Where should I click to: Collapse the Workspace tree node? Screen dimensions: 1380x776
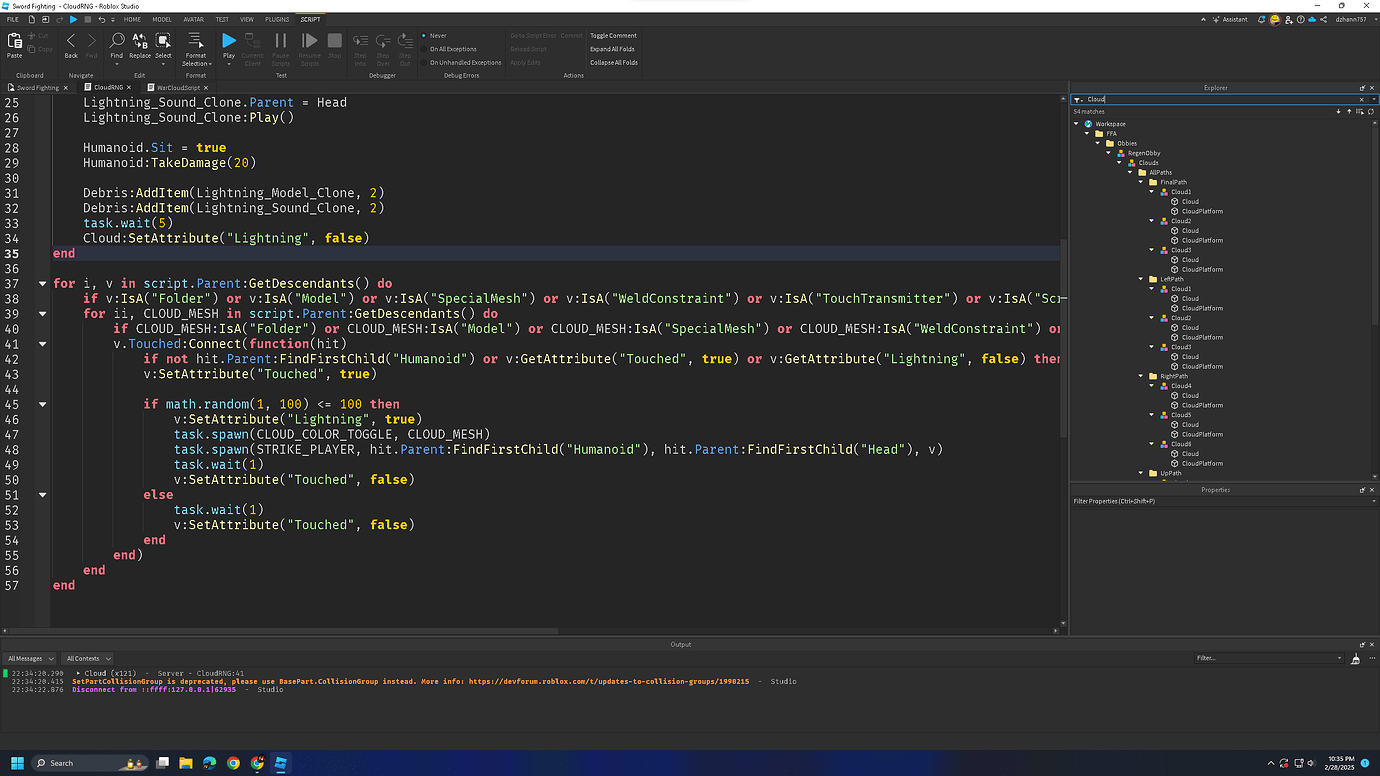coord(1076,124)
